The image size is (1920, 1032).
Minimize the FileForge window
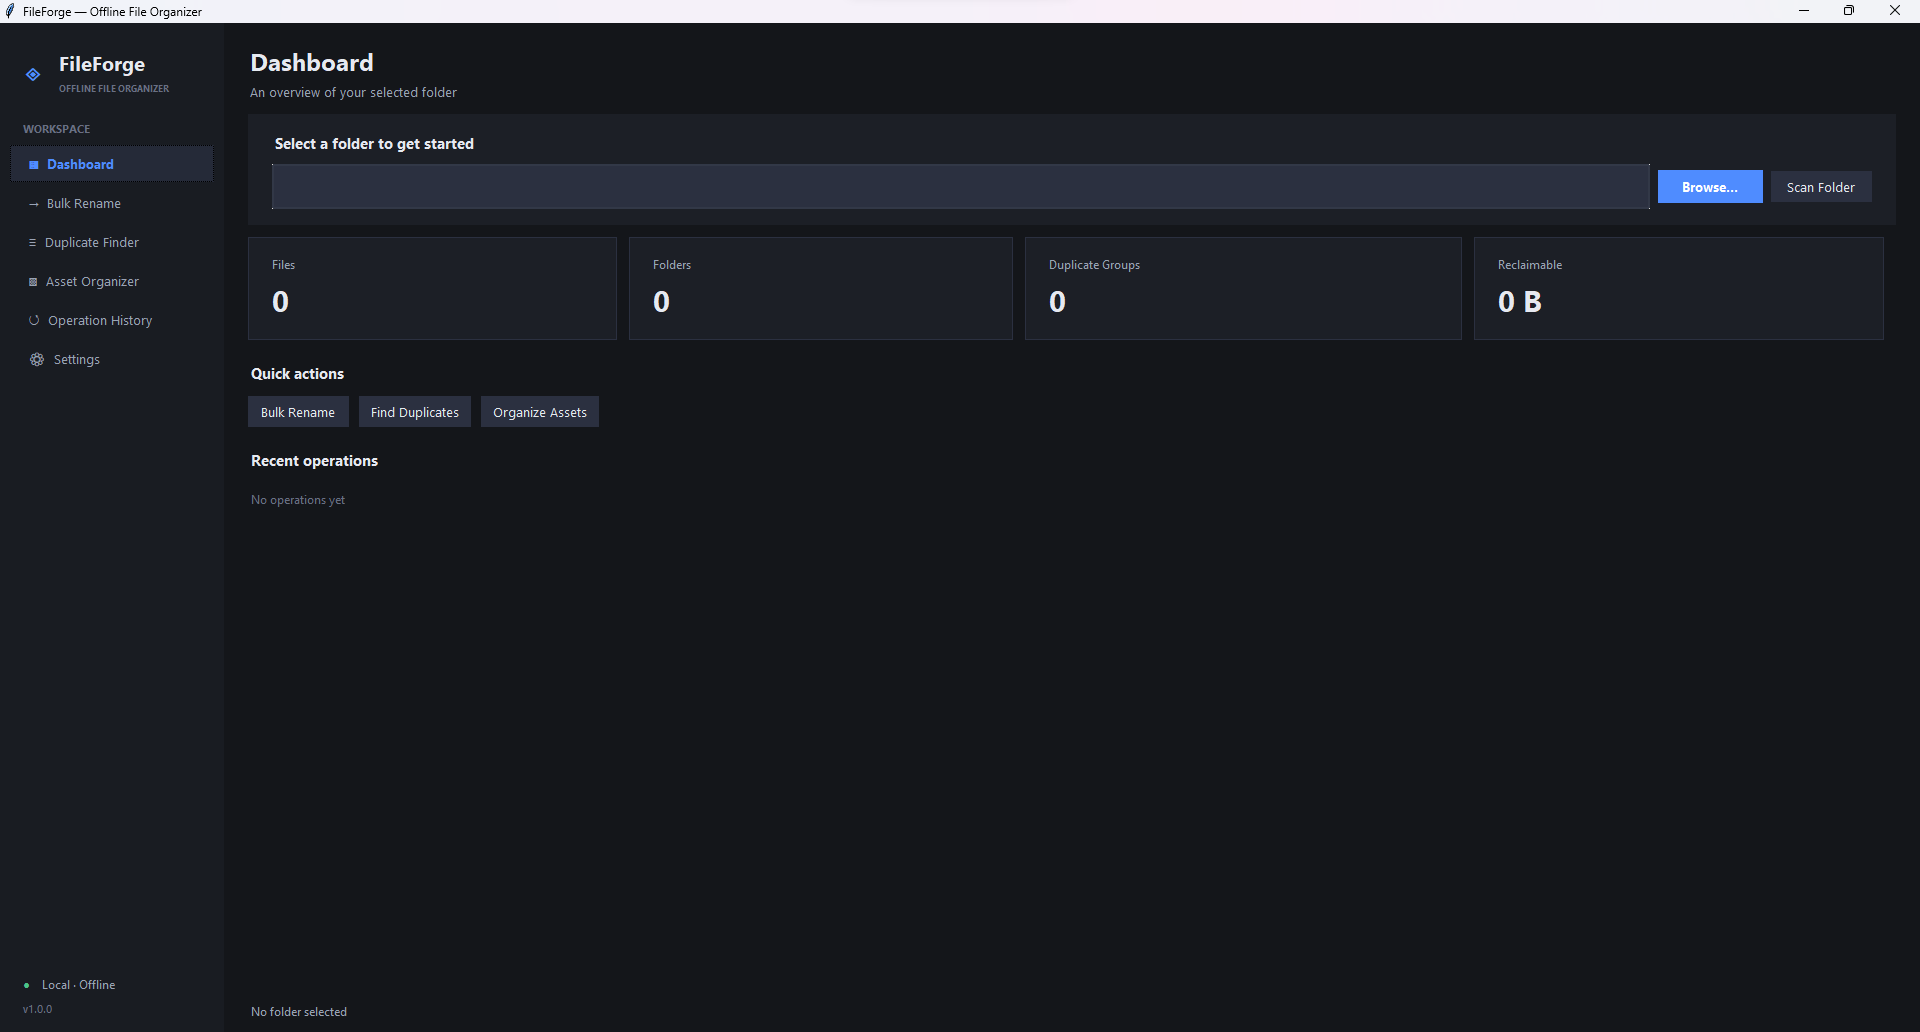[1804, 11]
